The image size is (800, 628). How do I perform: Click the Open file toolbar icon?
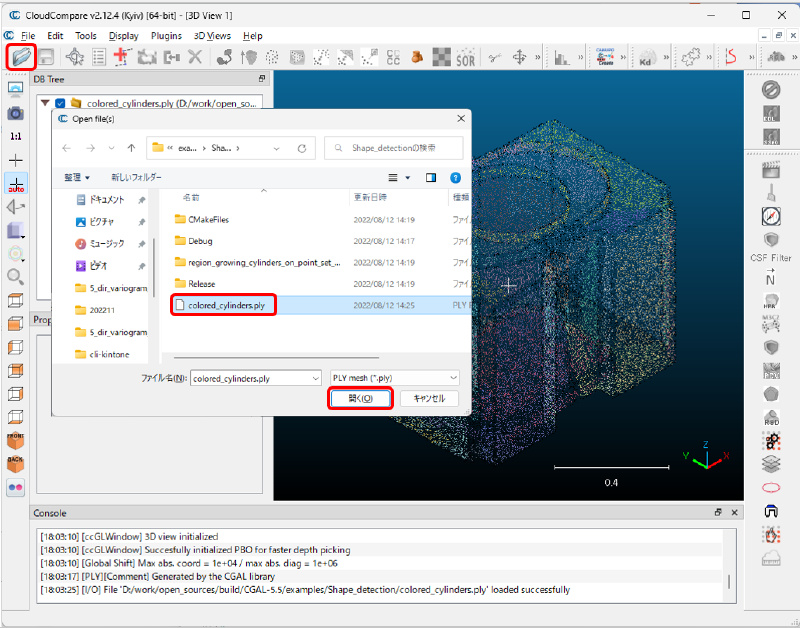tap(20, 56)
